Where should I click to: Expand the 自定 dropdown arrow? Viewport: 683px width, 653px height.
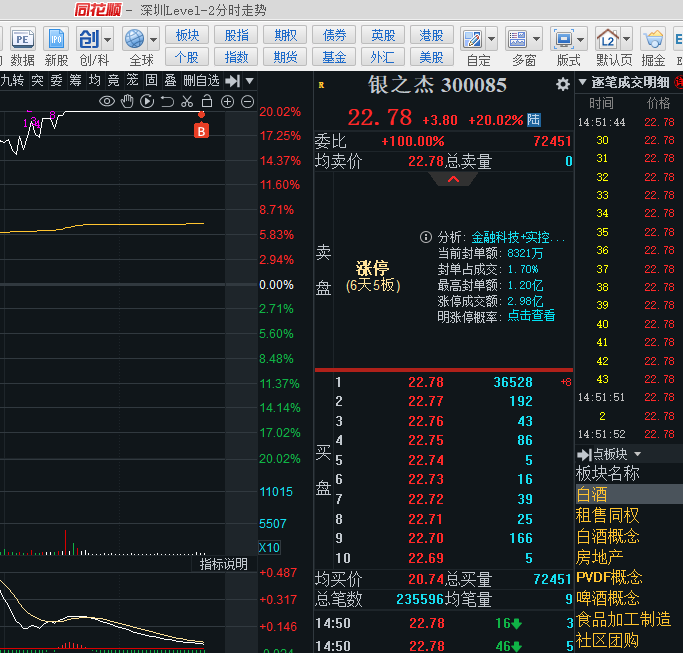tap(491, 40)
